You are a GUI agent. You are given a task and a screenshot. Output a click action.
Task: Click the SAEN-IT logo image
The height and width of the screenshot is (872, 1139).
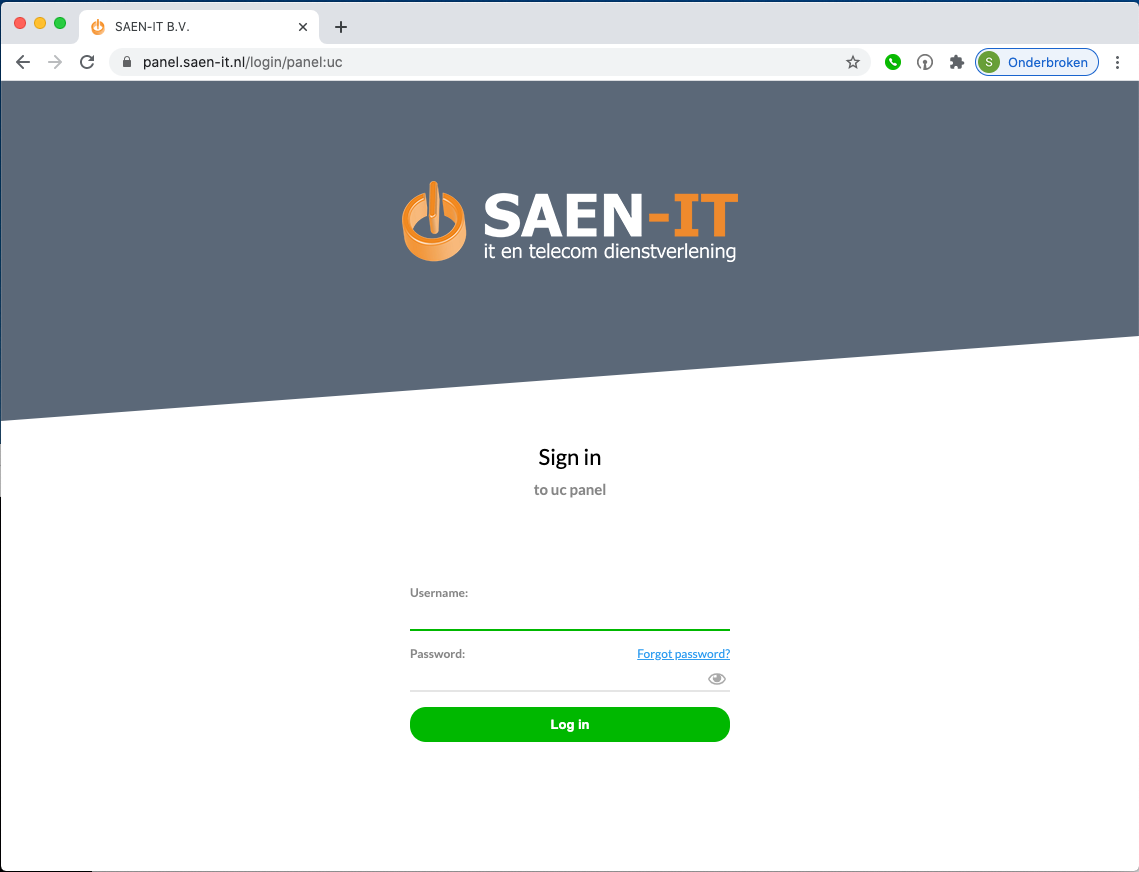coord(570,222)
